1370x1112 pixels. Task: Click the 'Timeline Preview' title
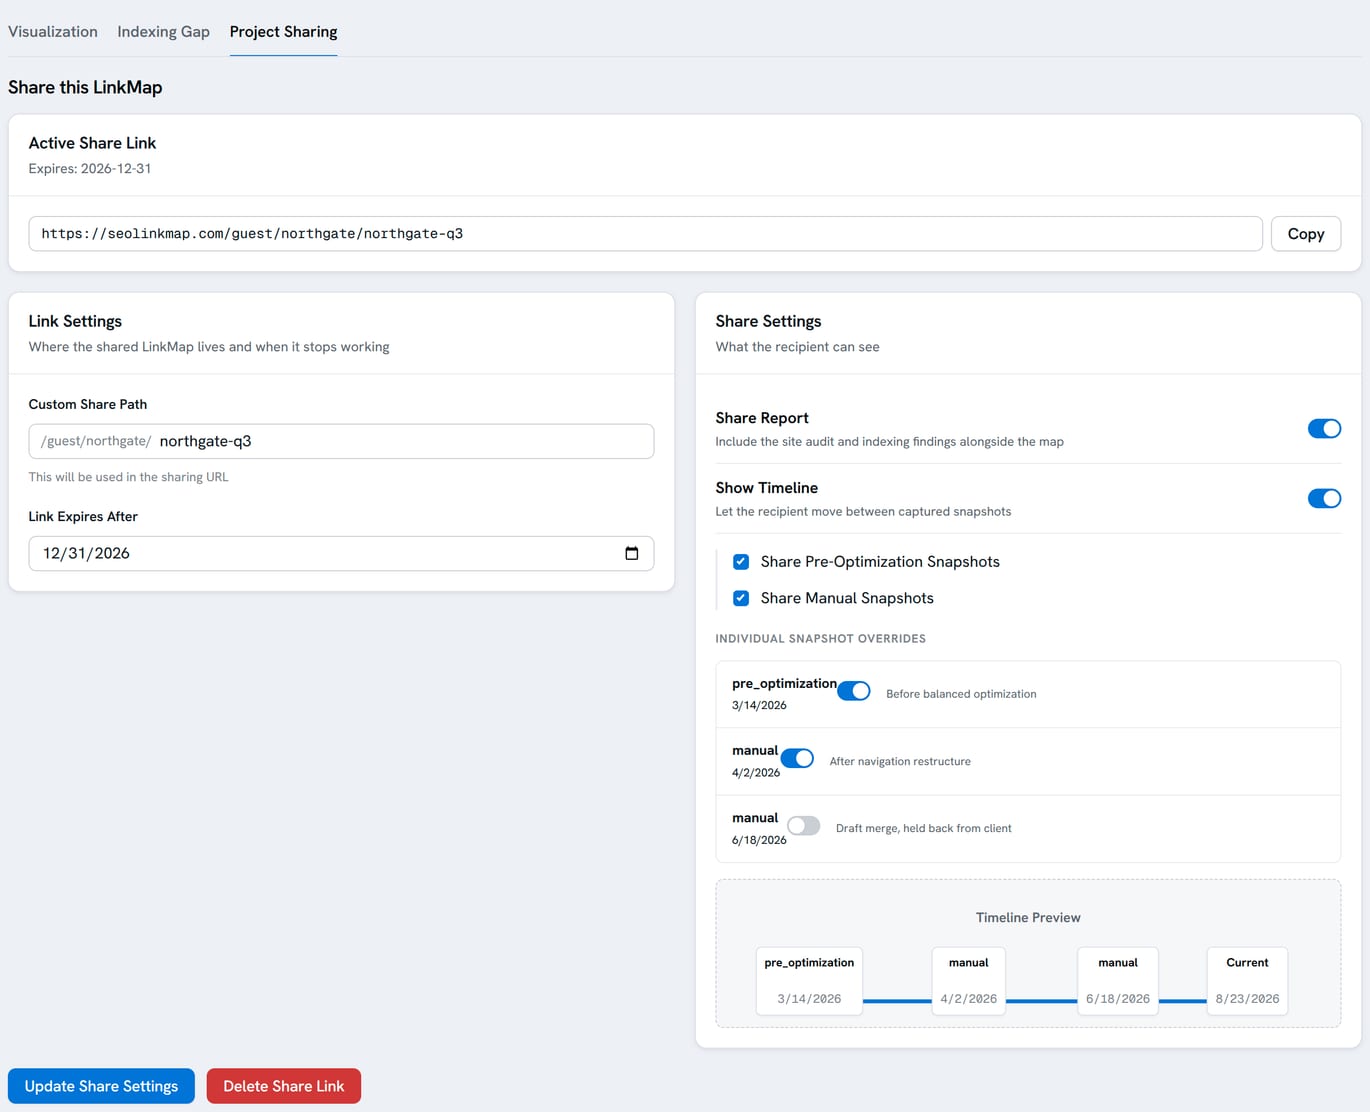(1028, 917)
